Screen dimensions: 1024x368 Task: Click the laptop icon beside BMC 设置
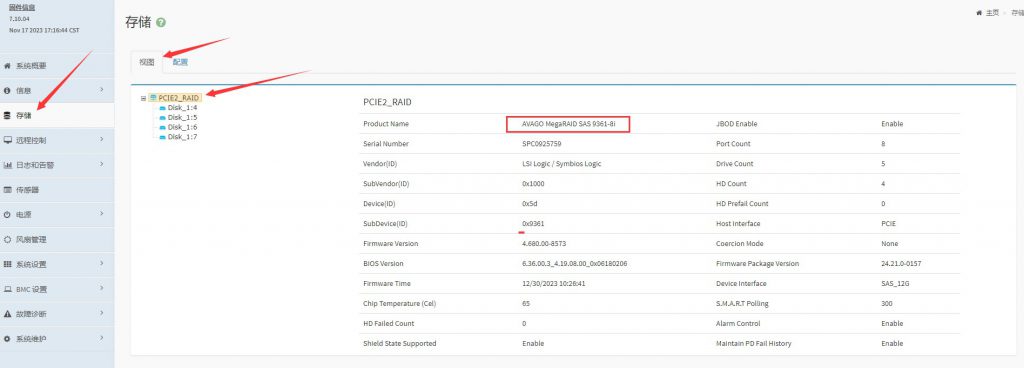click(x=7, y=289)
